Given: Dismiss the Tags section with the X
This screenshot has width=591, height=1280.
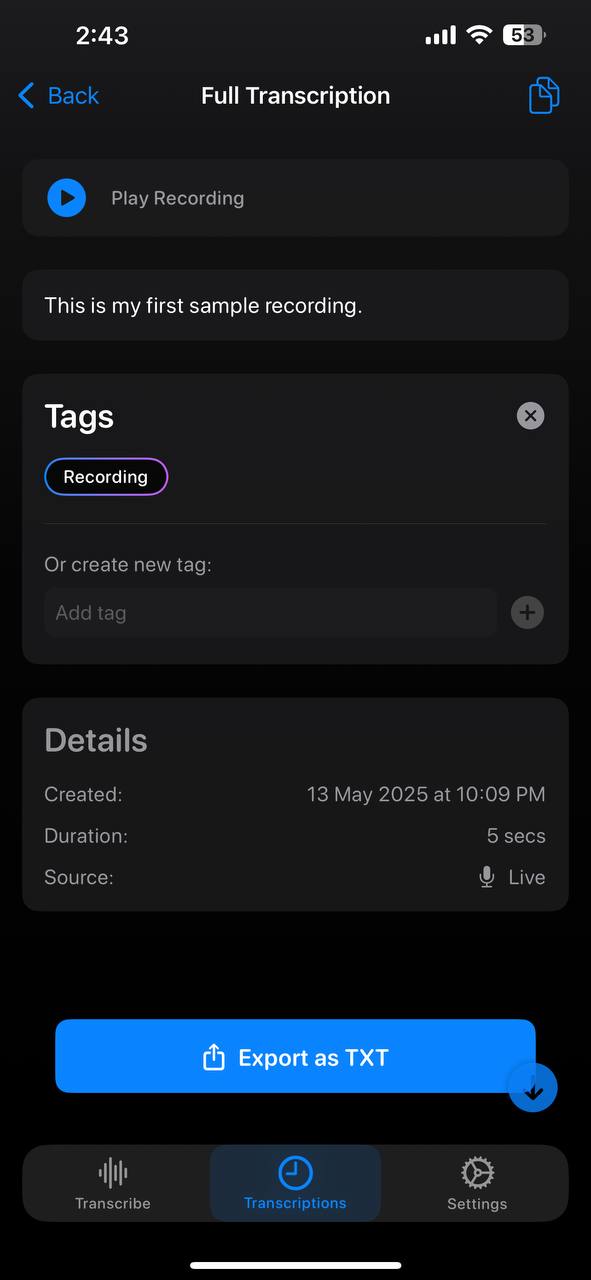Looking at the screenshot, I should (x=530, y=416).
